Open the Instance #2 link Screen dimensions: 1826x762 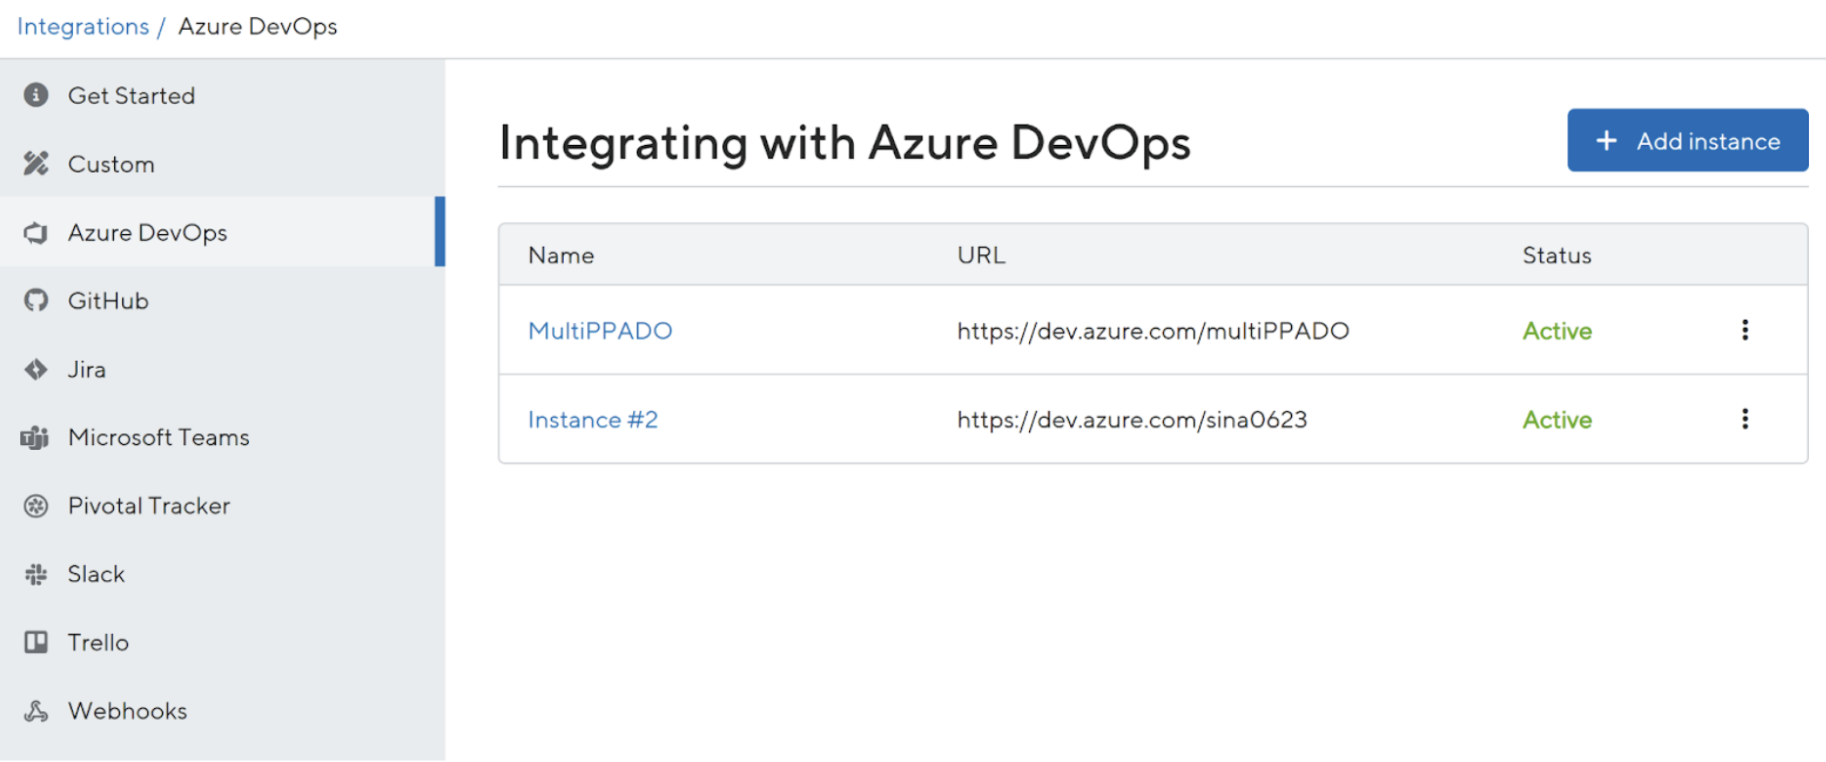pyautogui.click(x=593, y=420)
